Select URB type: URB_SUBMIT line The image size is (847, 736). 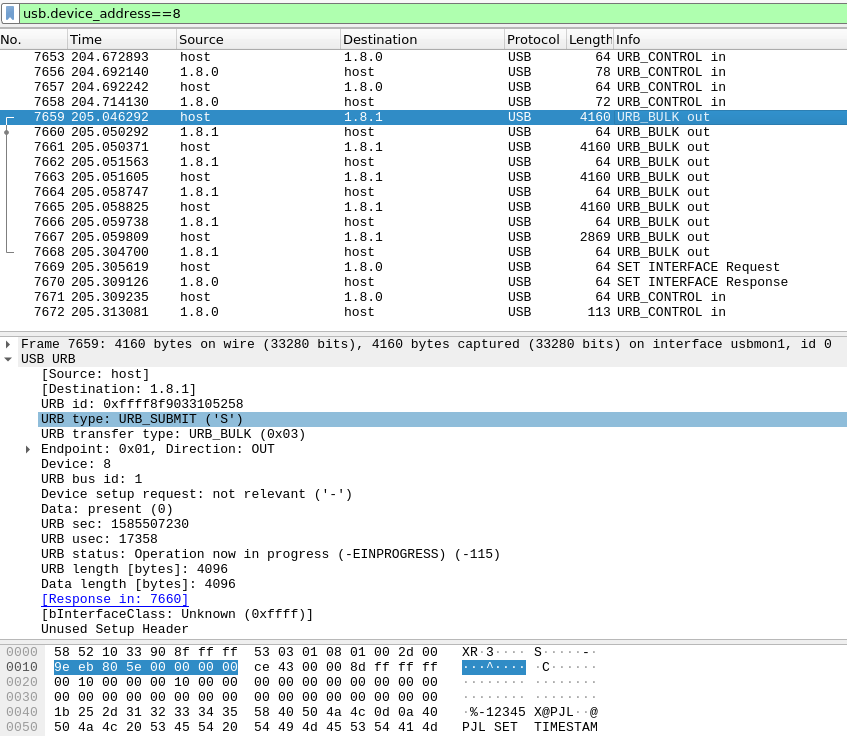442,419
